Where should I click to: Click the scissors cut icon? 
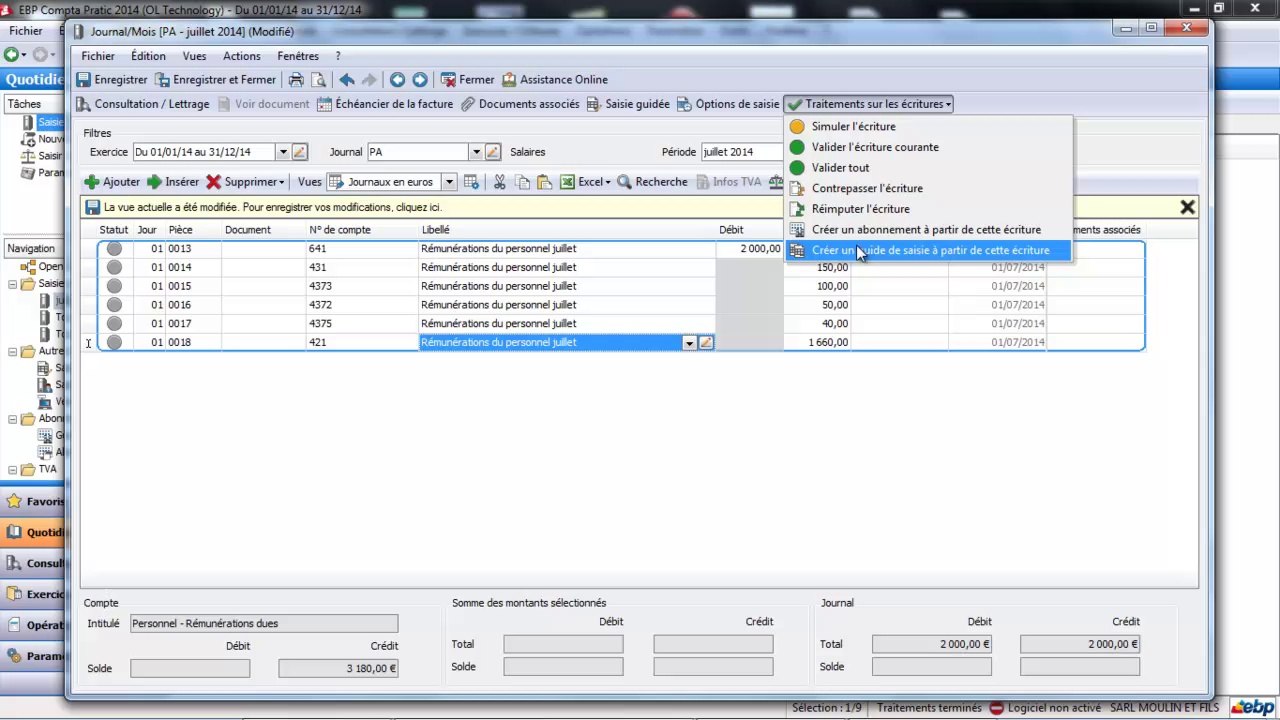click(x=499, y=182)
